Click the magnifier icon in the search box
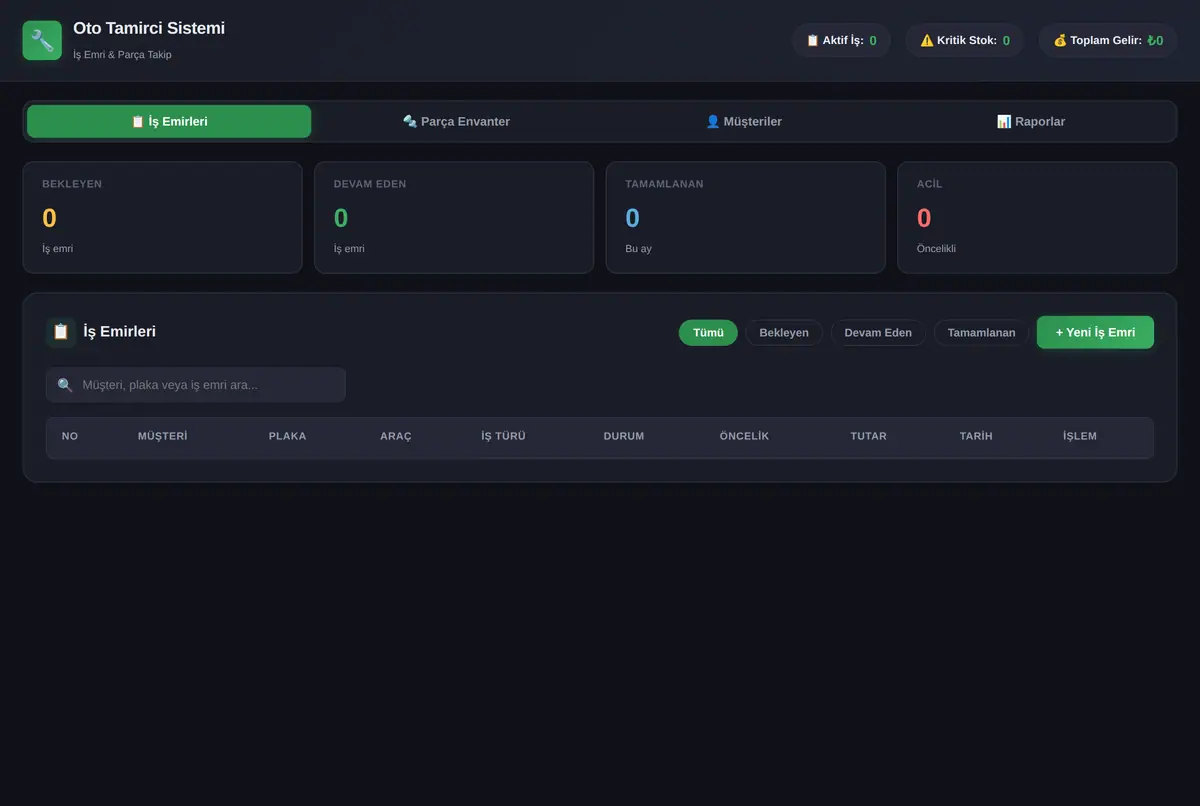 pyautogui.click(x=65, y=385)
